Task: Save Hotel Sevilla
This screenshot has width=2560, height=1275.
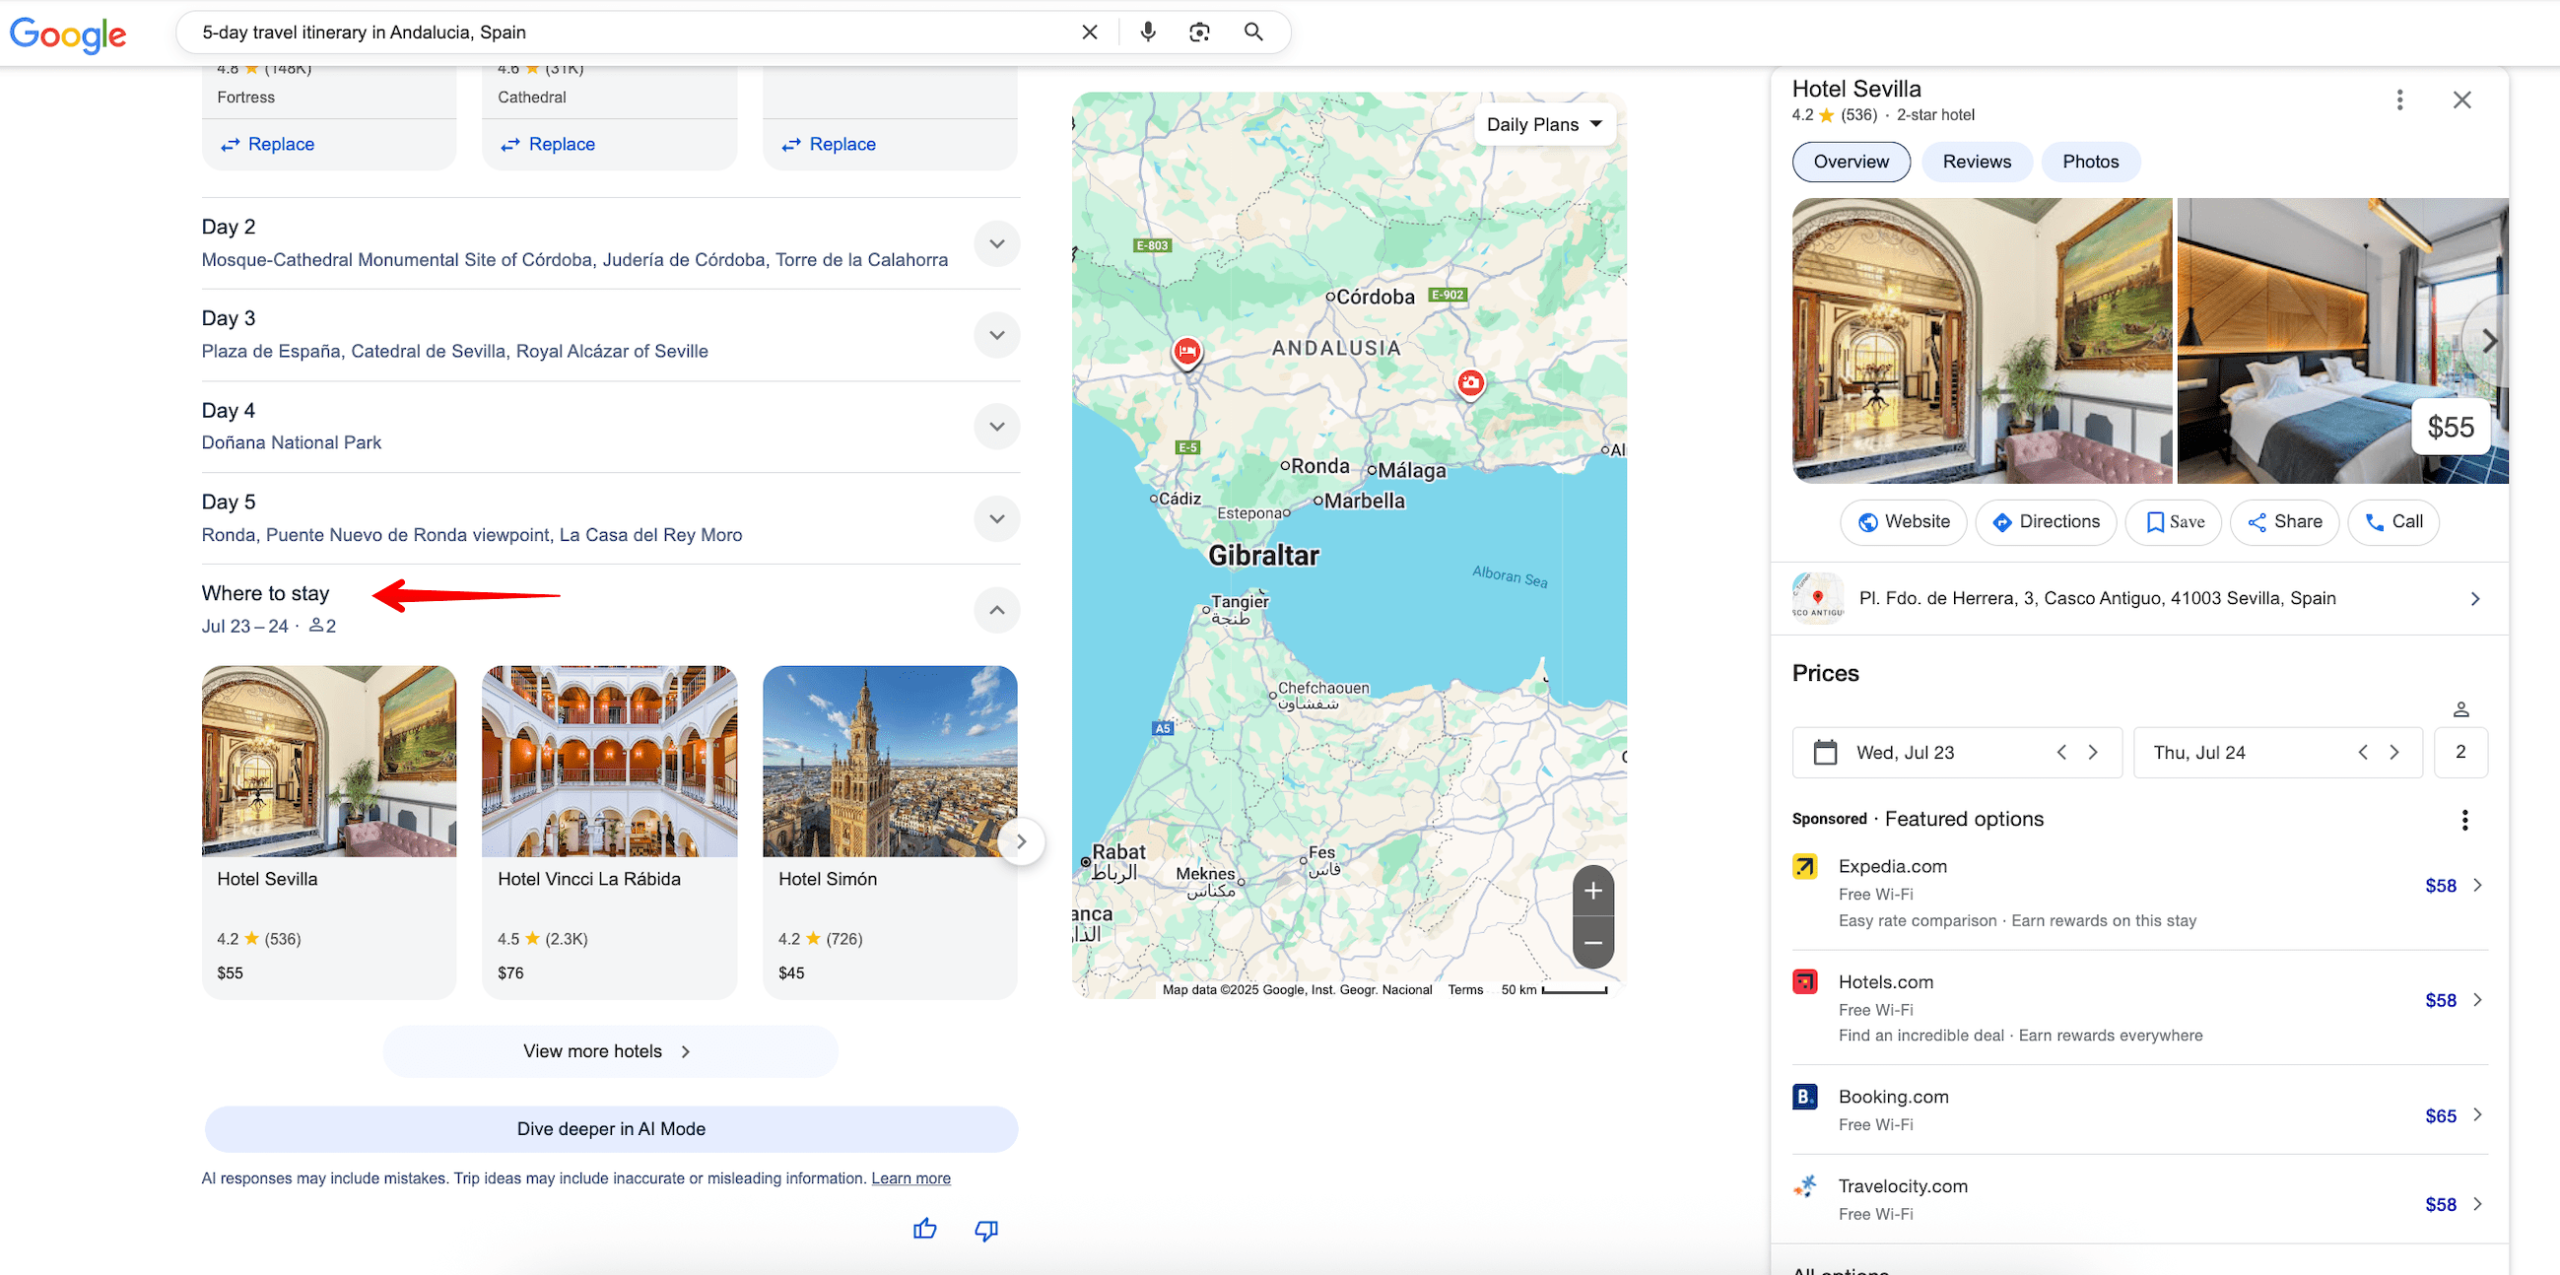Action: (2174, 522)
